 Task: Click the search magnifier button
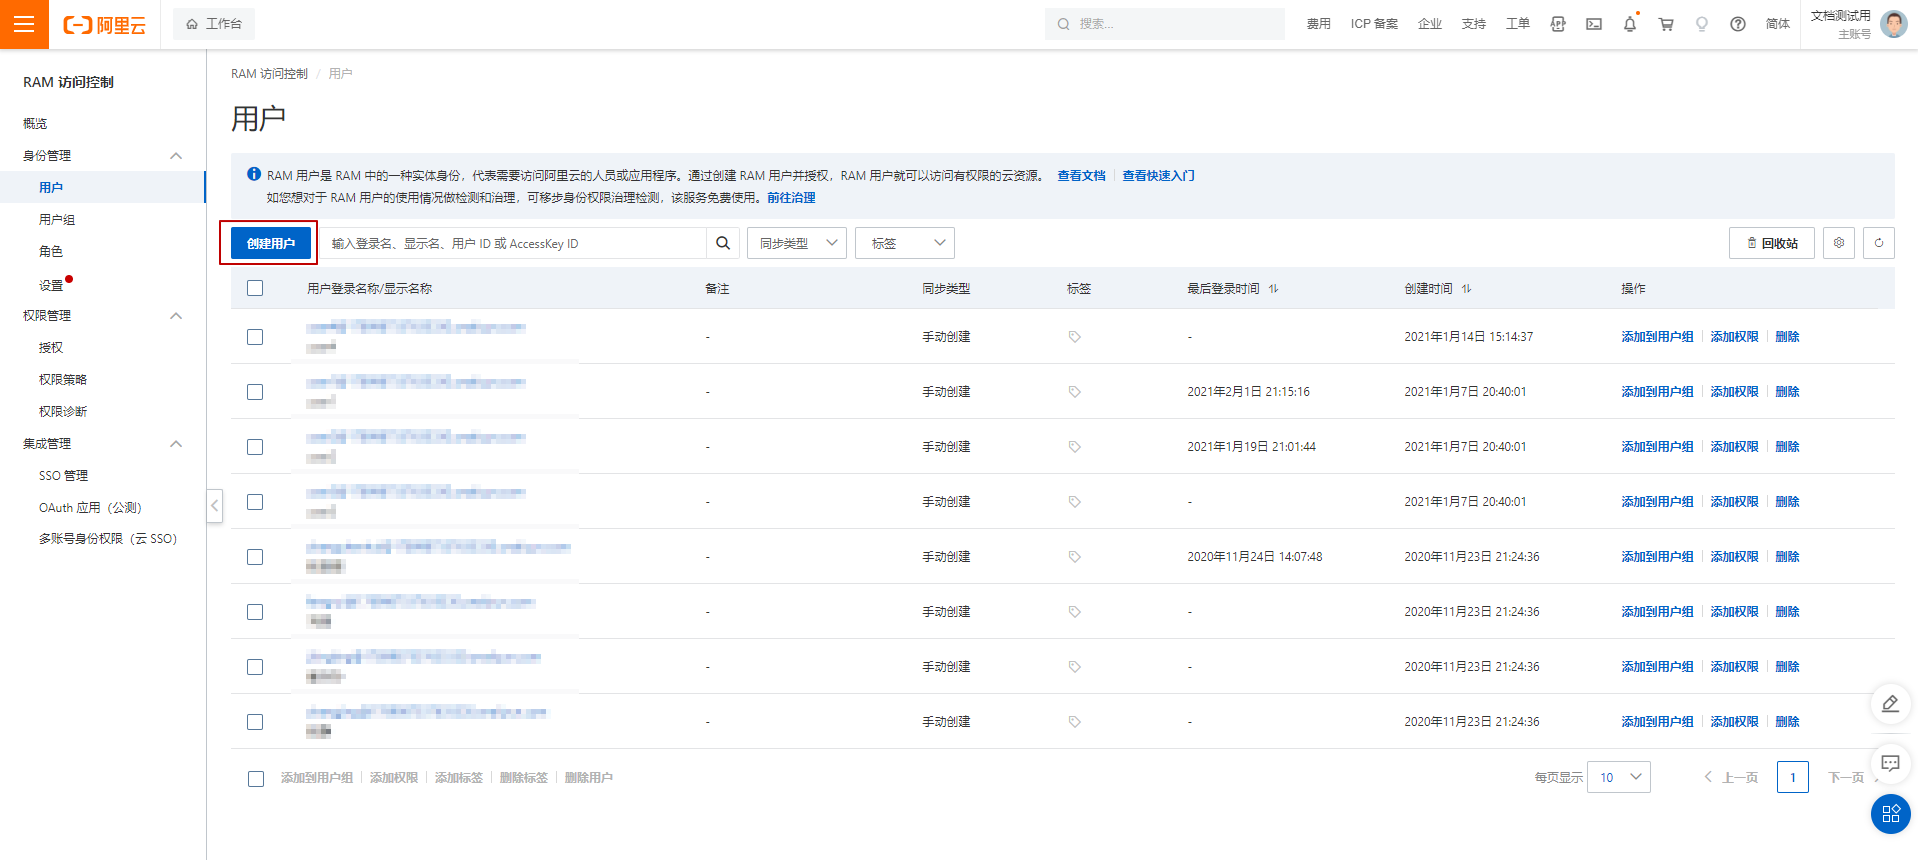723,243
